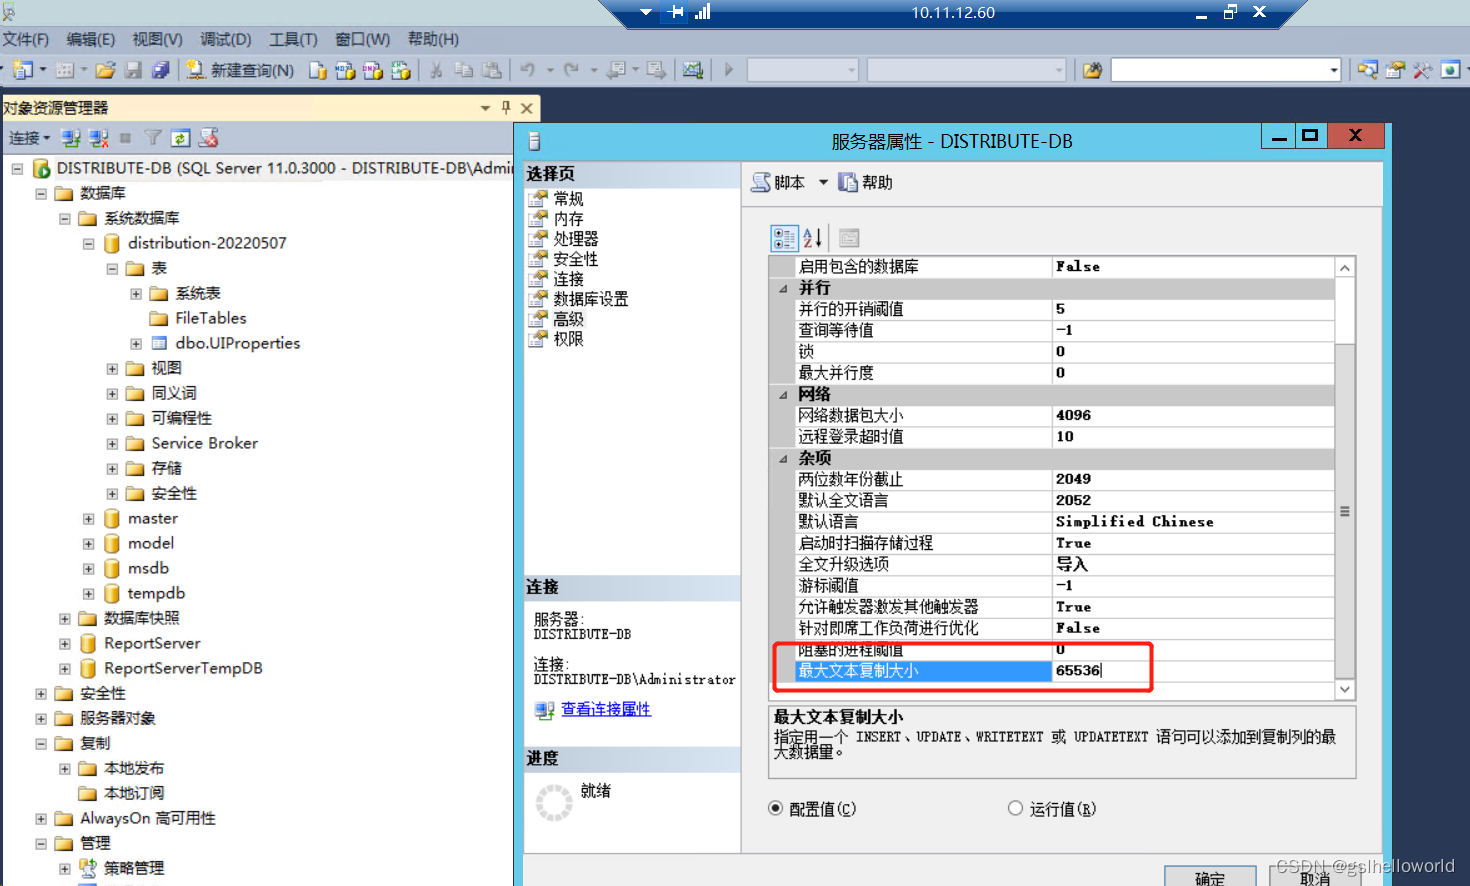
Task: Click the Open File folder icon in toolbar
Action: click(104, 70)
